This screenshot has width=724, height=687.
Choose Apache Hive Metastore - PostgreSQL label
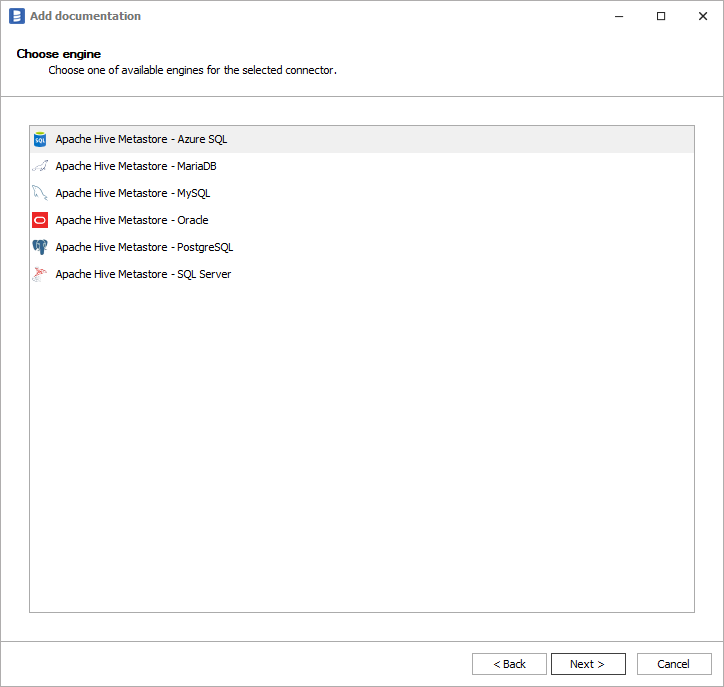pyautogui.click(x=144, y=248)
